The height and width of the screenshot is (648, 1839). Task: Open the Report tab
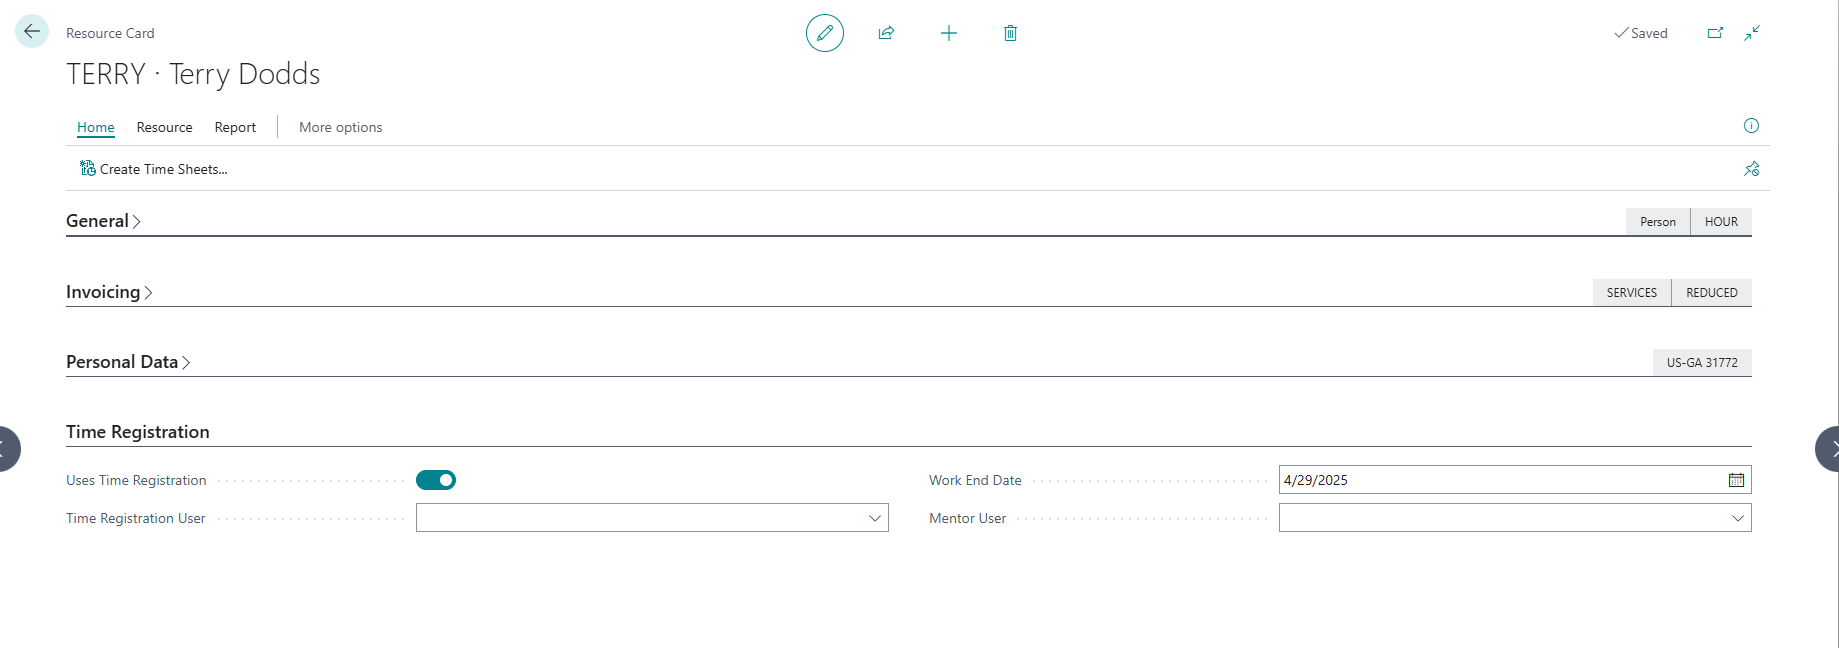(x=235, y=127)
